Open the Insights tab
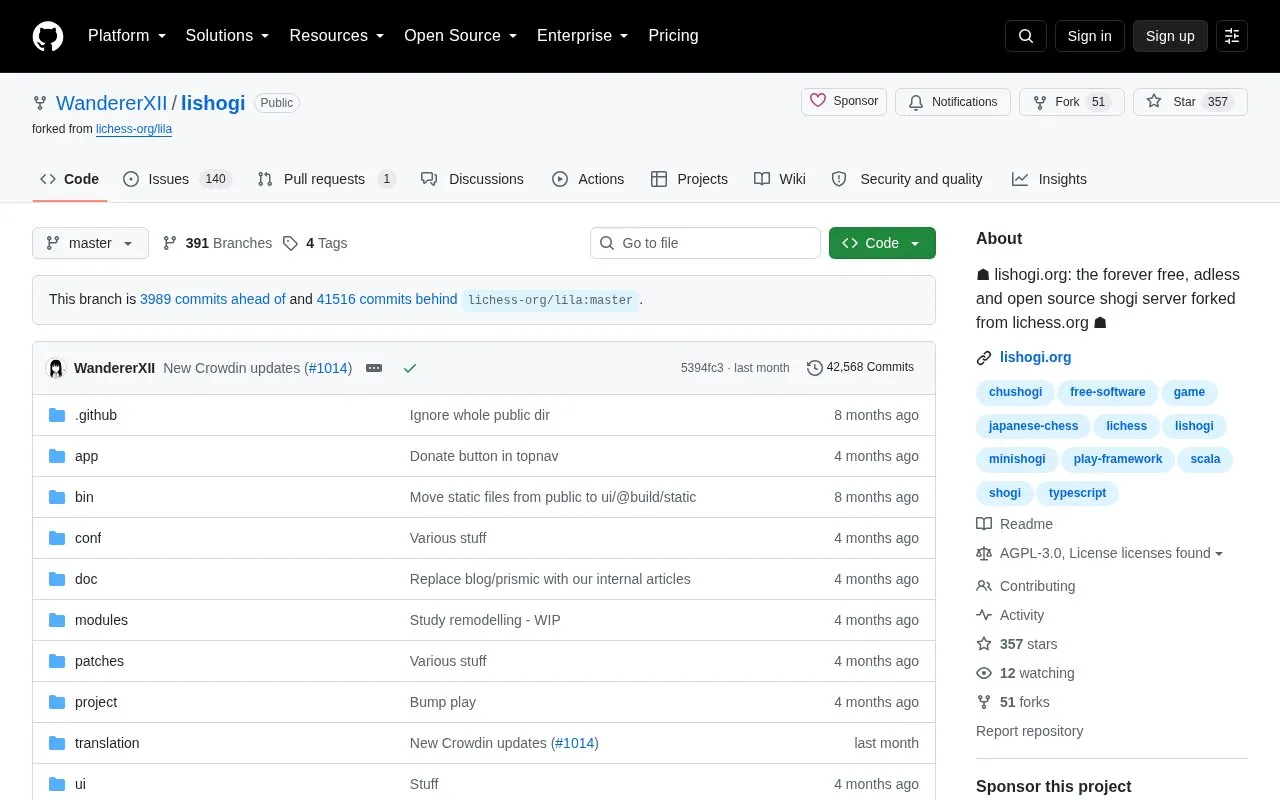1280x800 pixels. [1049, 179]
